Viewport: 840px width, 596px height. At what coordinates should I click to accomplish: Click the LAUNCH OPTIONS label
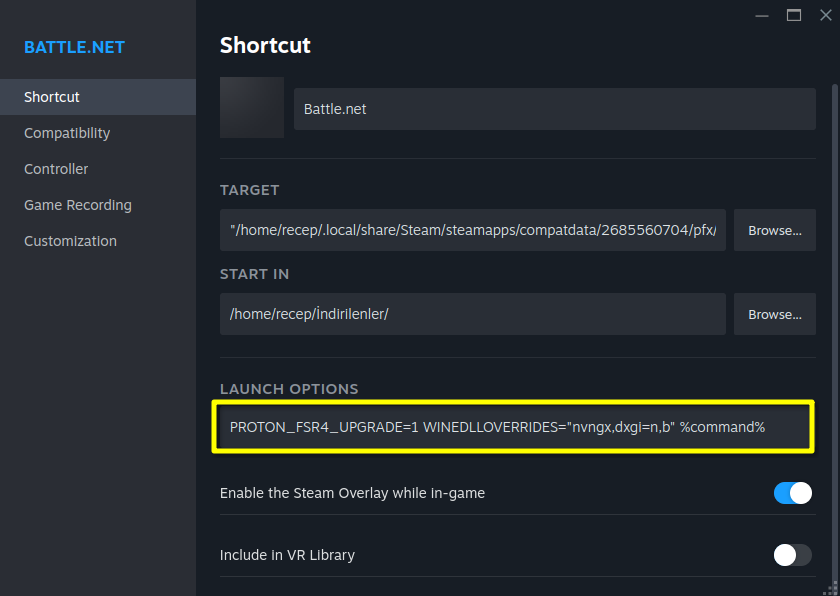289,389
